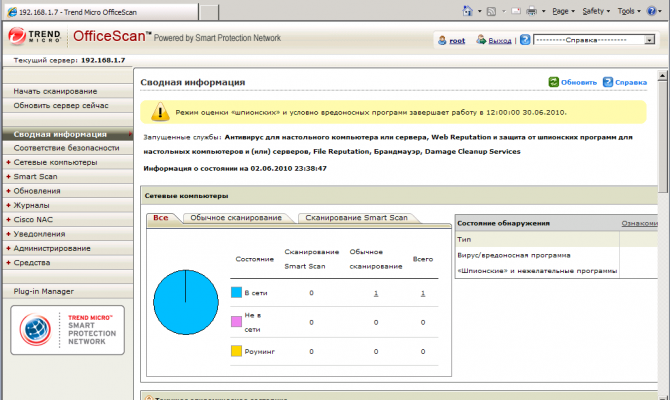Screen dimensions: 670x400
Task: Click the RSS feeds toolbar icon
Action: click(491, 12)
